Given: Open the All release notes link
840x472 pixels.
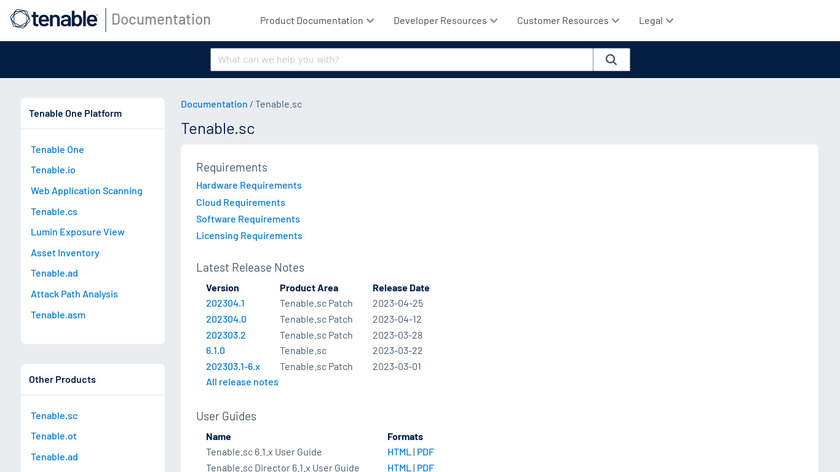Looking at the screenshot, I should point(242,382).
